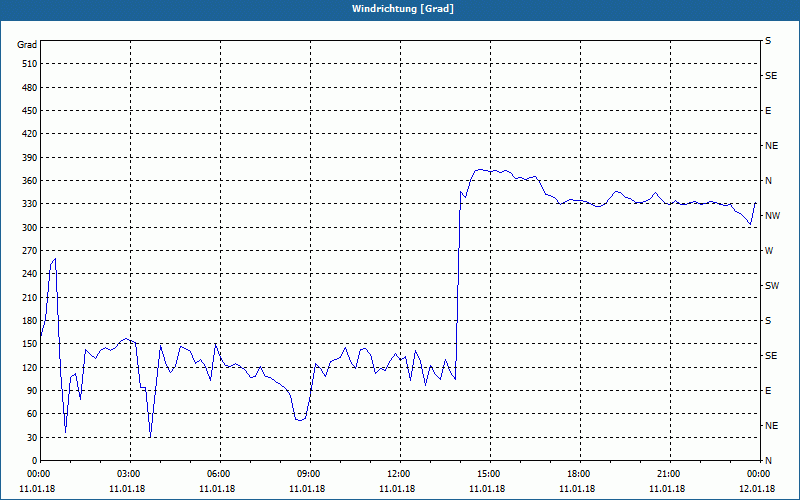Screen dimensions: 800x500
Task: Click the 510 value on the degree axis
Action: pyautogui.click(x=30, y=64)
